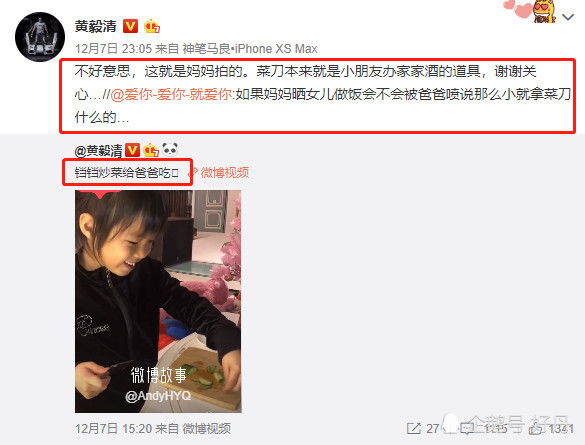This screenshot has width=585, height=445.
Task: Like the post with the thumbs-up icon
Action: coord(536,429)
